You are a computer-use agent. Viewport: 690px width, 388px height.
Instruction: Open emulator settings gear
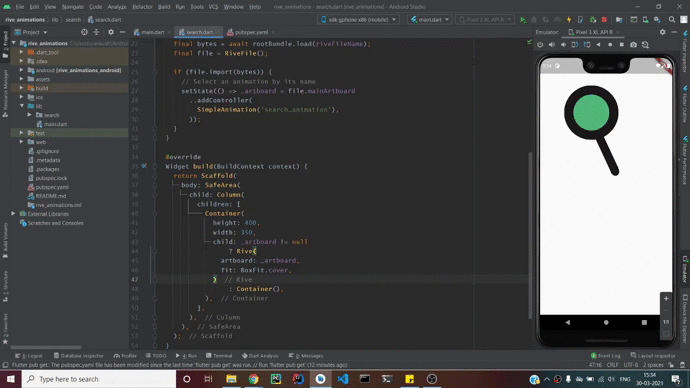[662, 32]
